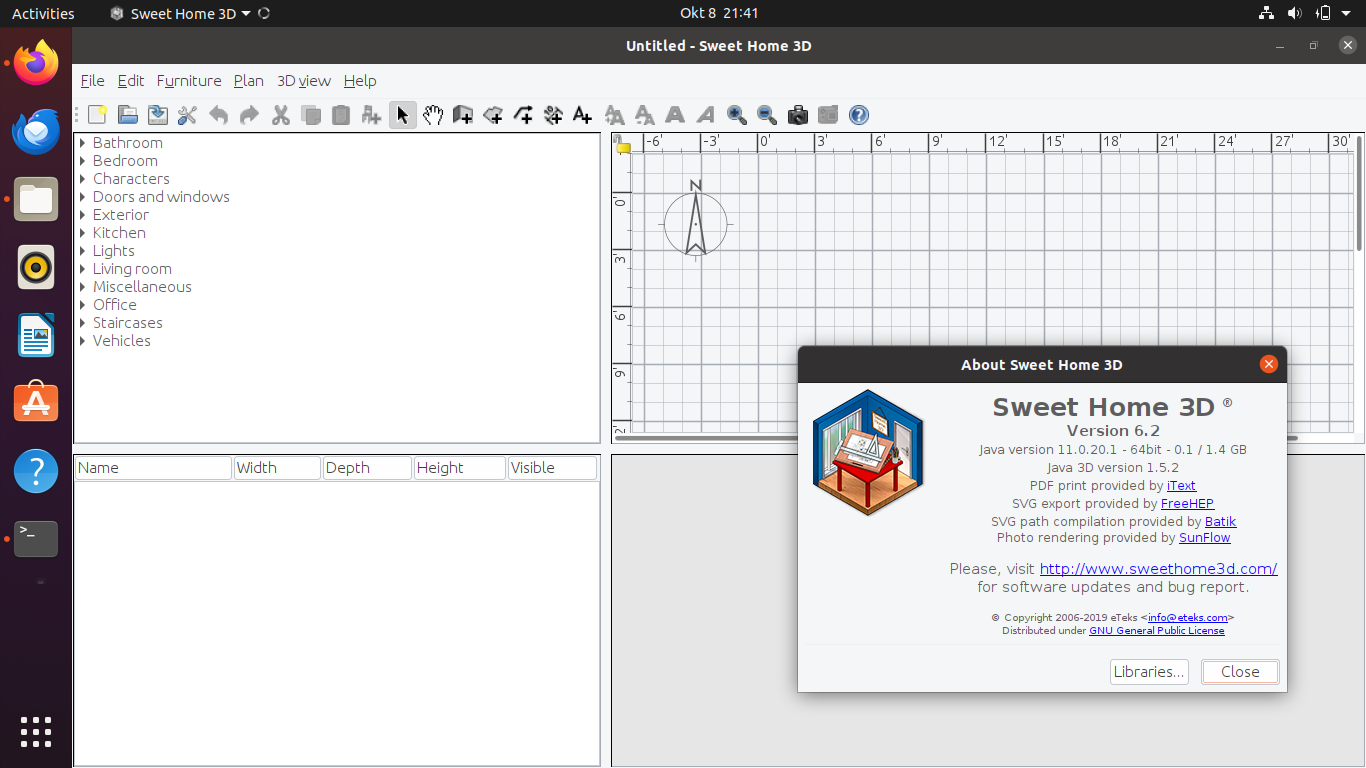Image resolution: width=1366 pixels, height=768 pixels.
Task: Expand the Kitchen category arrow
Action: pyautogui.click(x=83, y=233)
